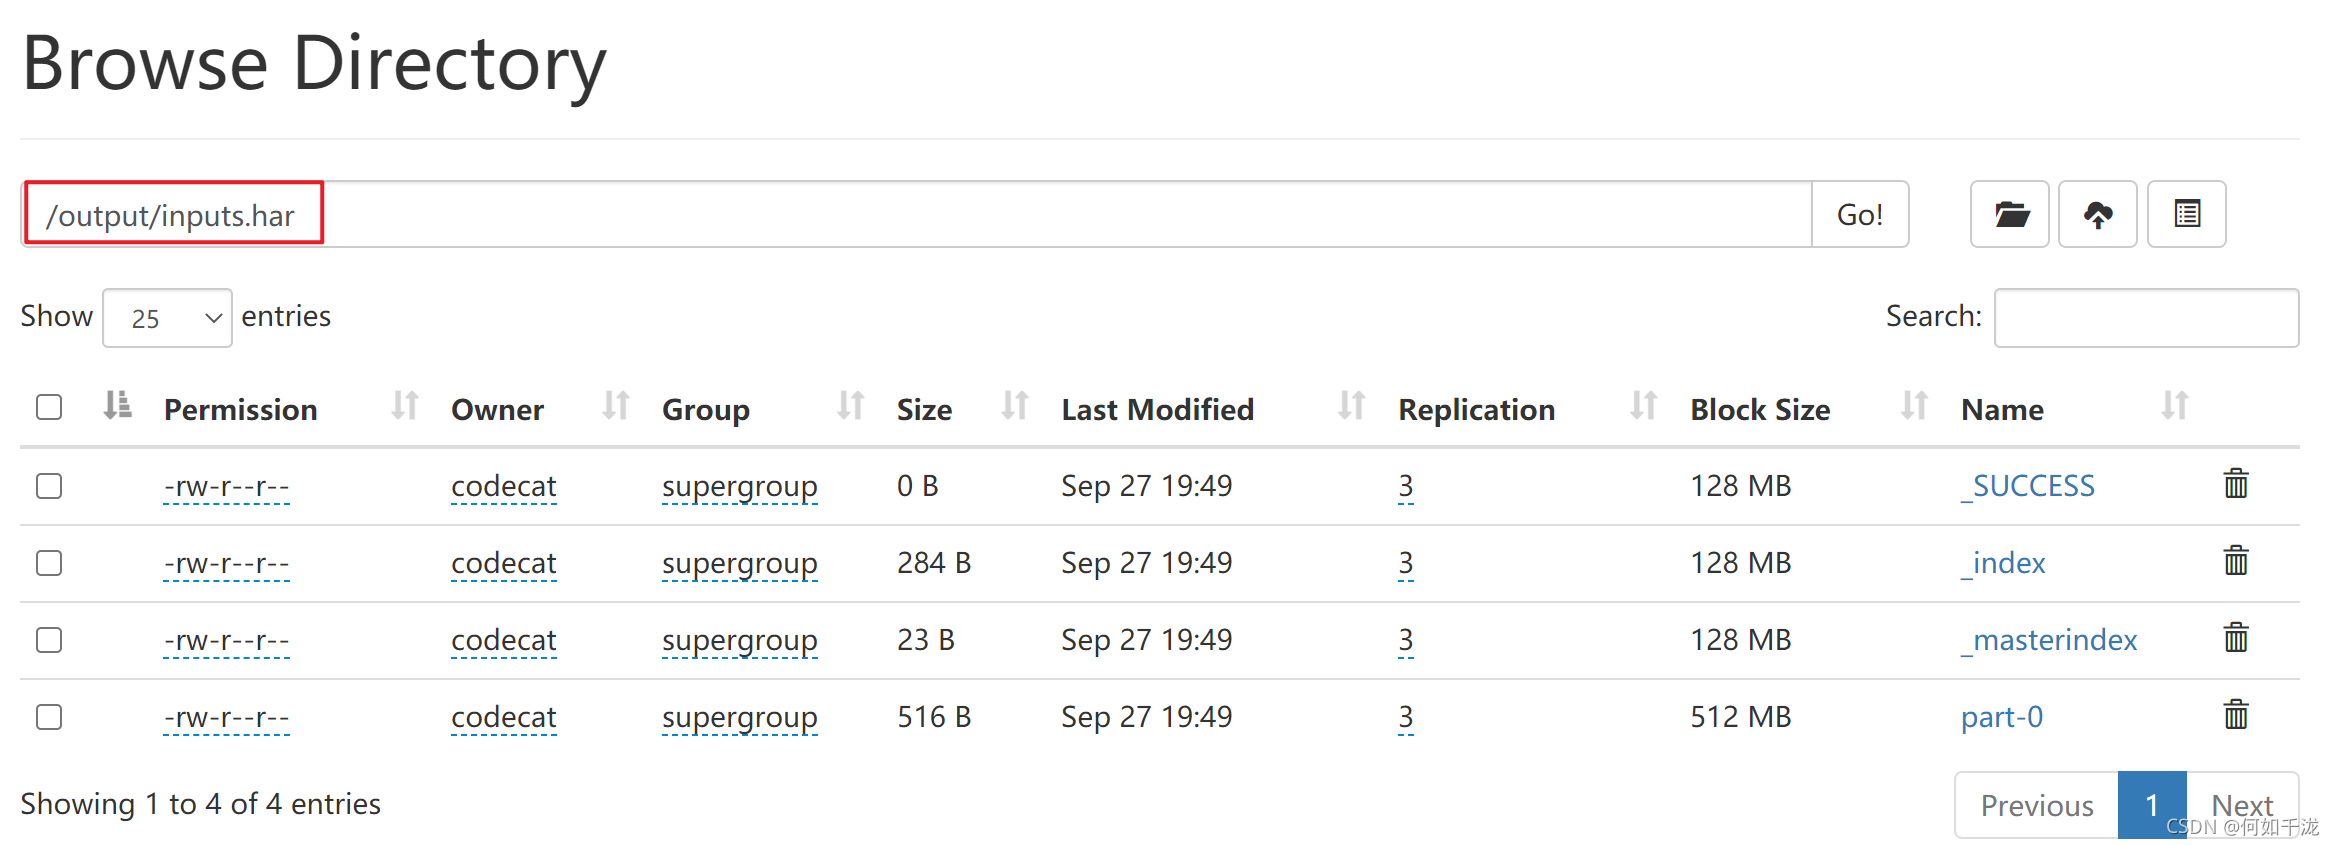Open the Show entries count dropdown
The height and width of the screenshot is (845, 2334).
click(167, 318)
